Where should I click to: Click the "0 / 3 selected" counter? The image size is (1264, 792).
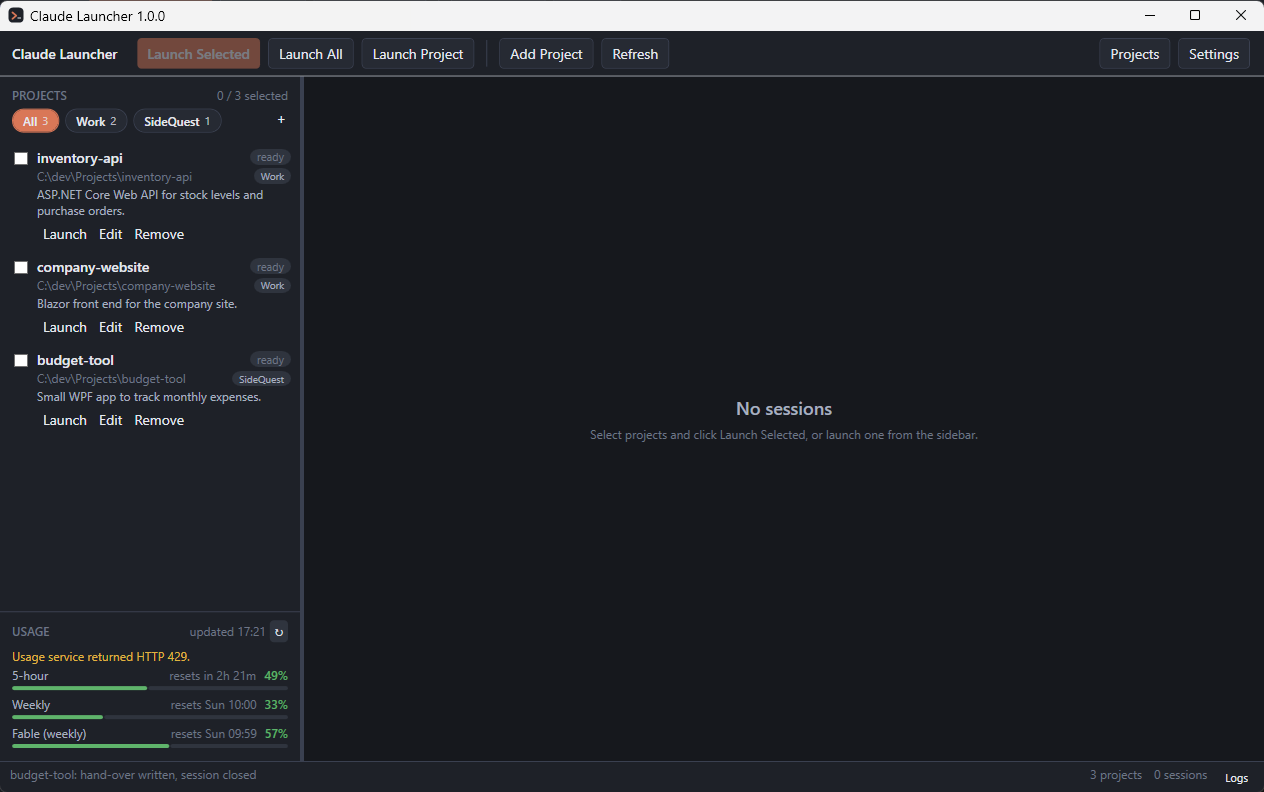click(252, 96)
